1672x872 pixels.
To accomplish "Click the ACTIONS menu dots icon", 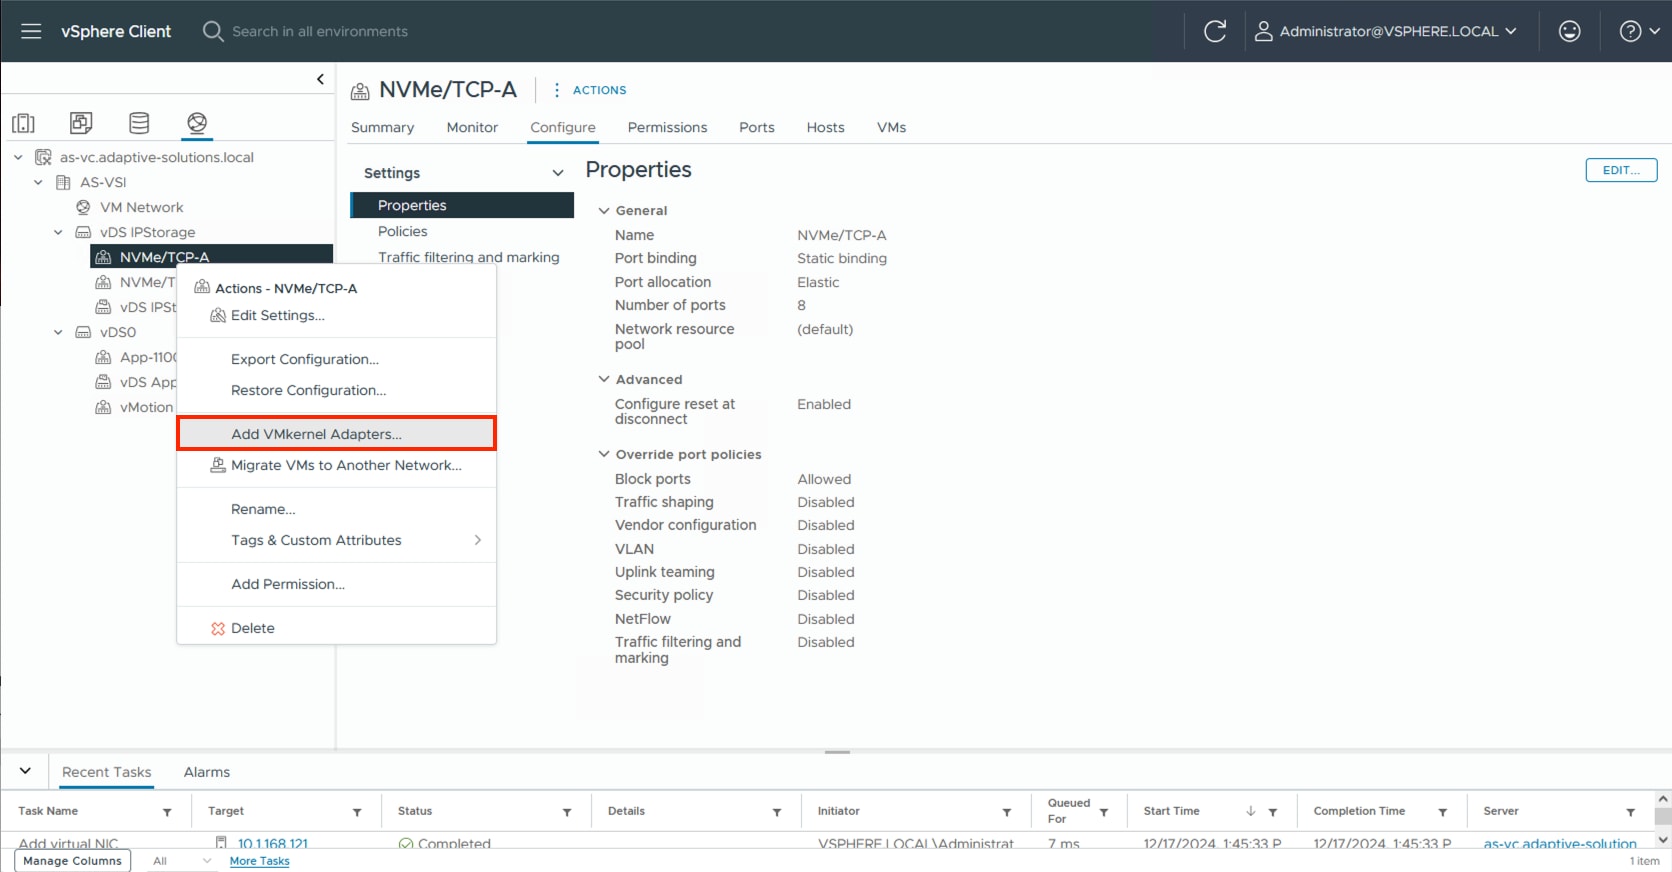I will [x=557, y=90].
